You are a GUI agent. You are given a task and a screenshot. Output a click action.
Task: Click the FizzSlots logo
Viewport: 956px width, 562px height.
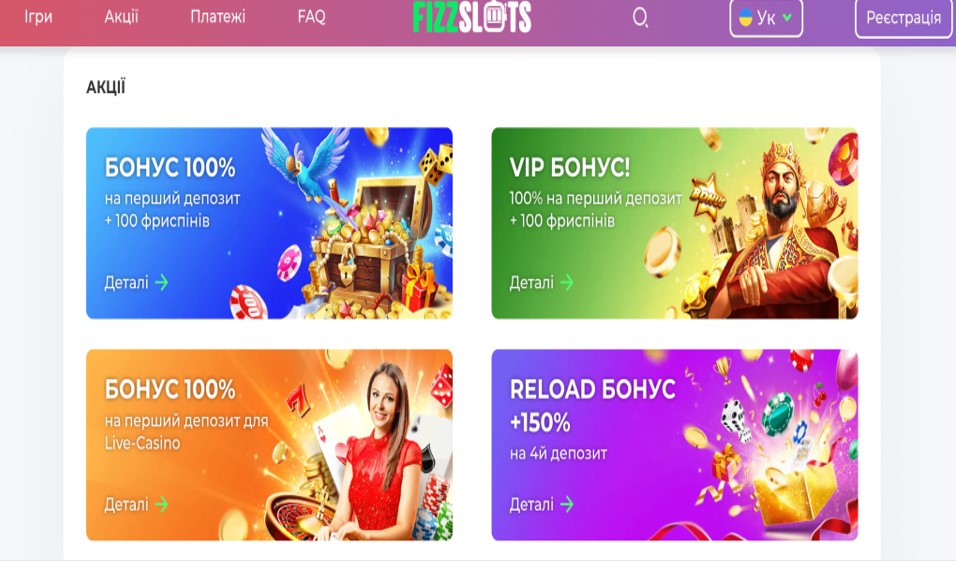(x=472, y=16)
